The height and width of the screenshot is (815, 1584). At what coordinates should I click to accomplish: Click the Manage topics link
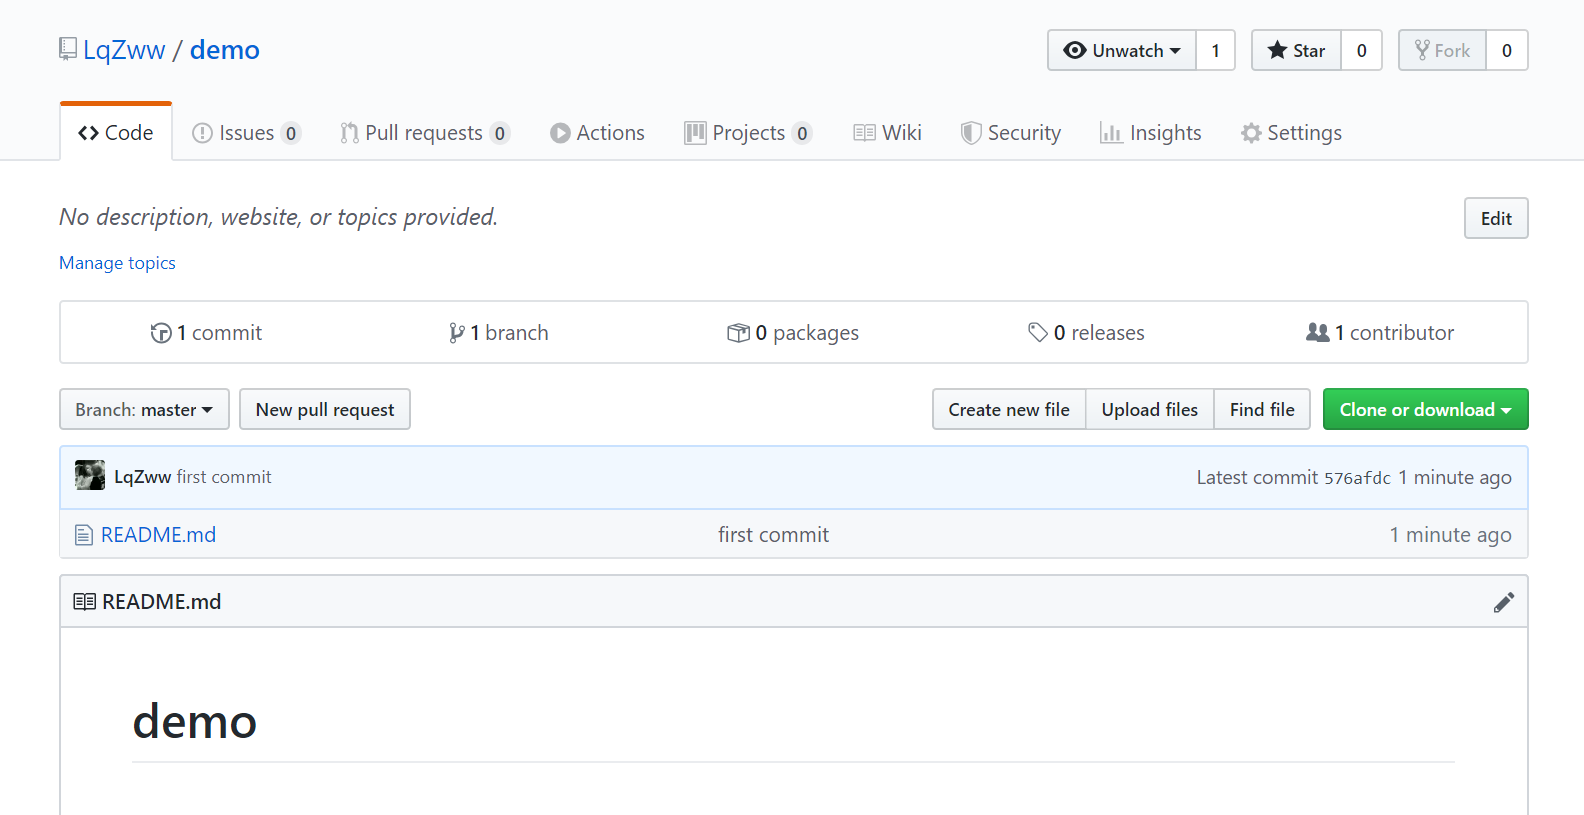pos(117,263)
